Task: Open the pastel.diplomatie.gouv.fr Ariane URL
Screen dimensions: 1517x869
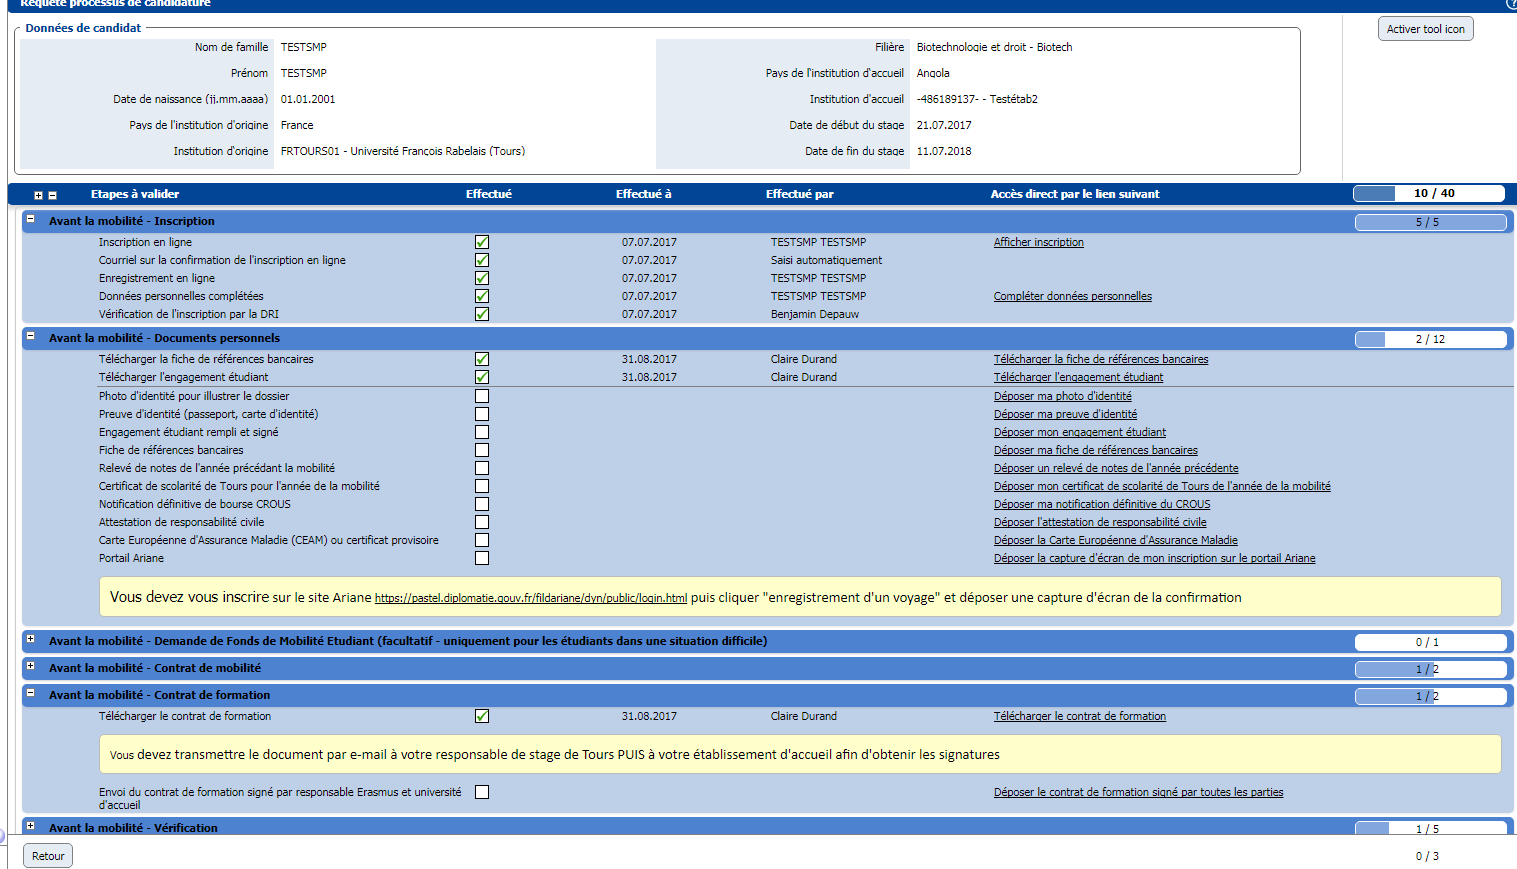Action: click(x=530, y=598)
